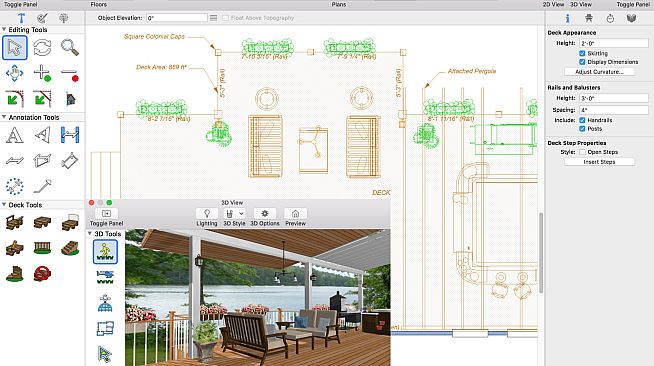The height and width of the screenshot is (366, 654).
Task: Select the floor plan 3D tool icon
Action: pos(105,328)
